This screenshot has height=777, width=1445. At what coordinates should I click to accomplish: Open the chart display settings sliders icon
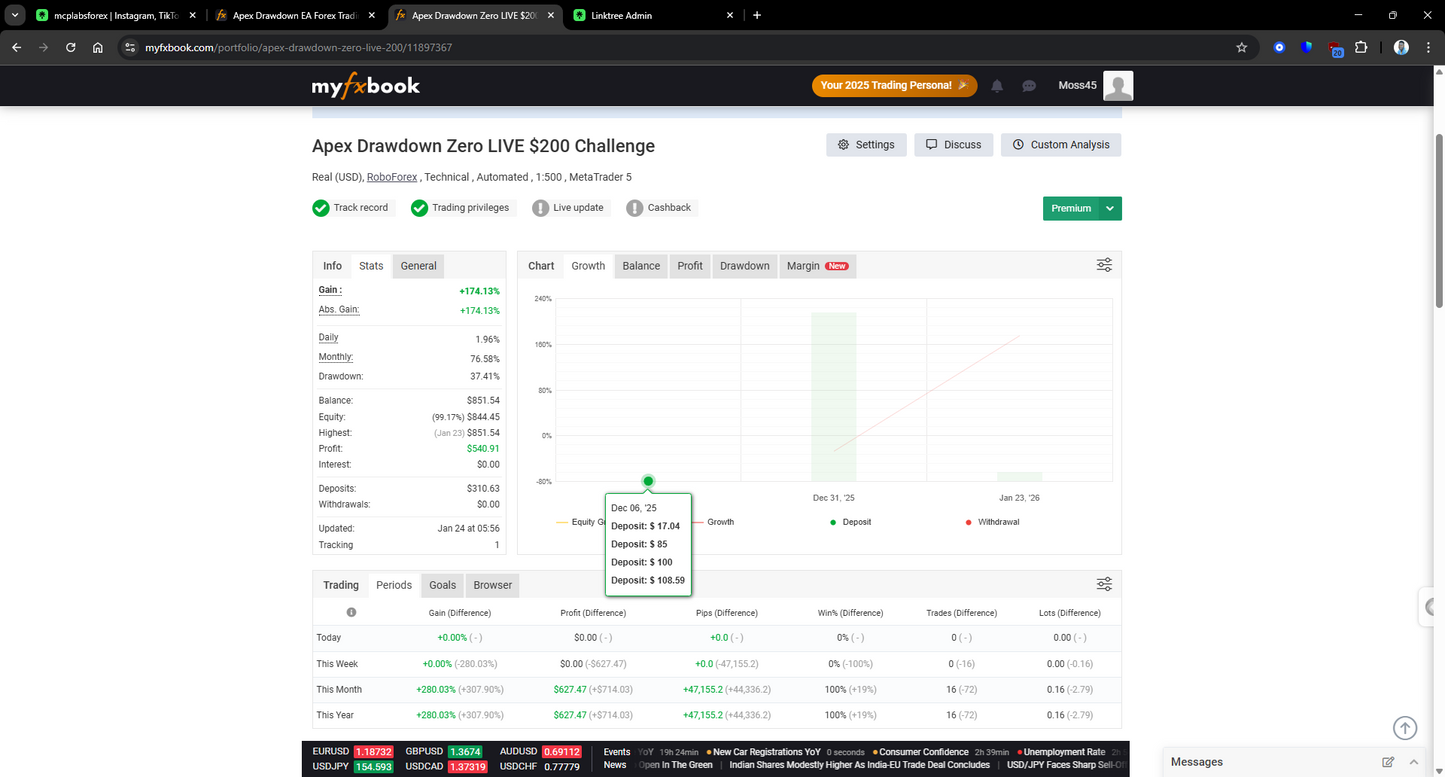click(x=1103, y=264)
